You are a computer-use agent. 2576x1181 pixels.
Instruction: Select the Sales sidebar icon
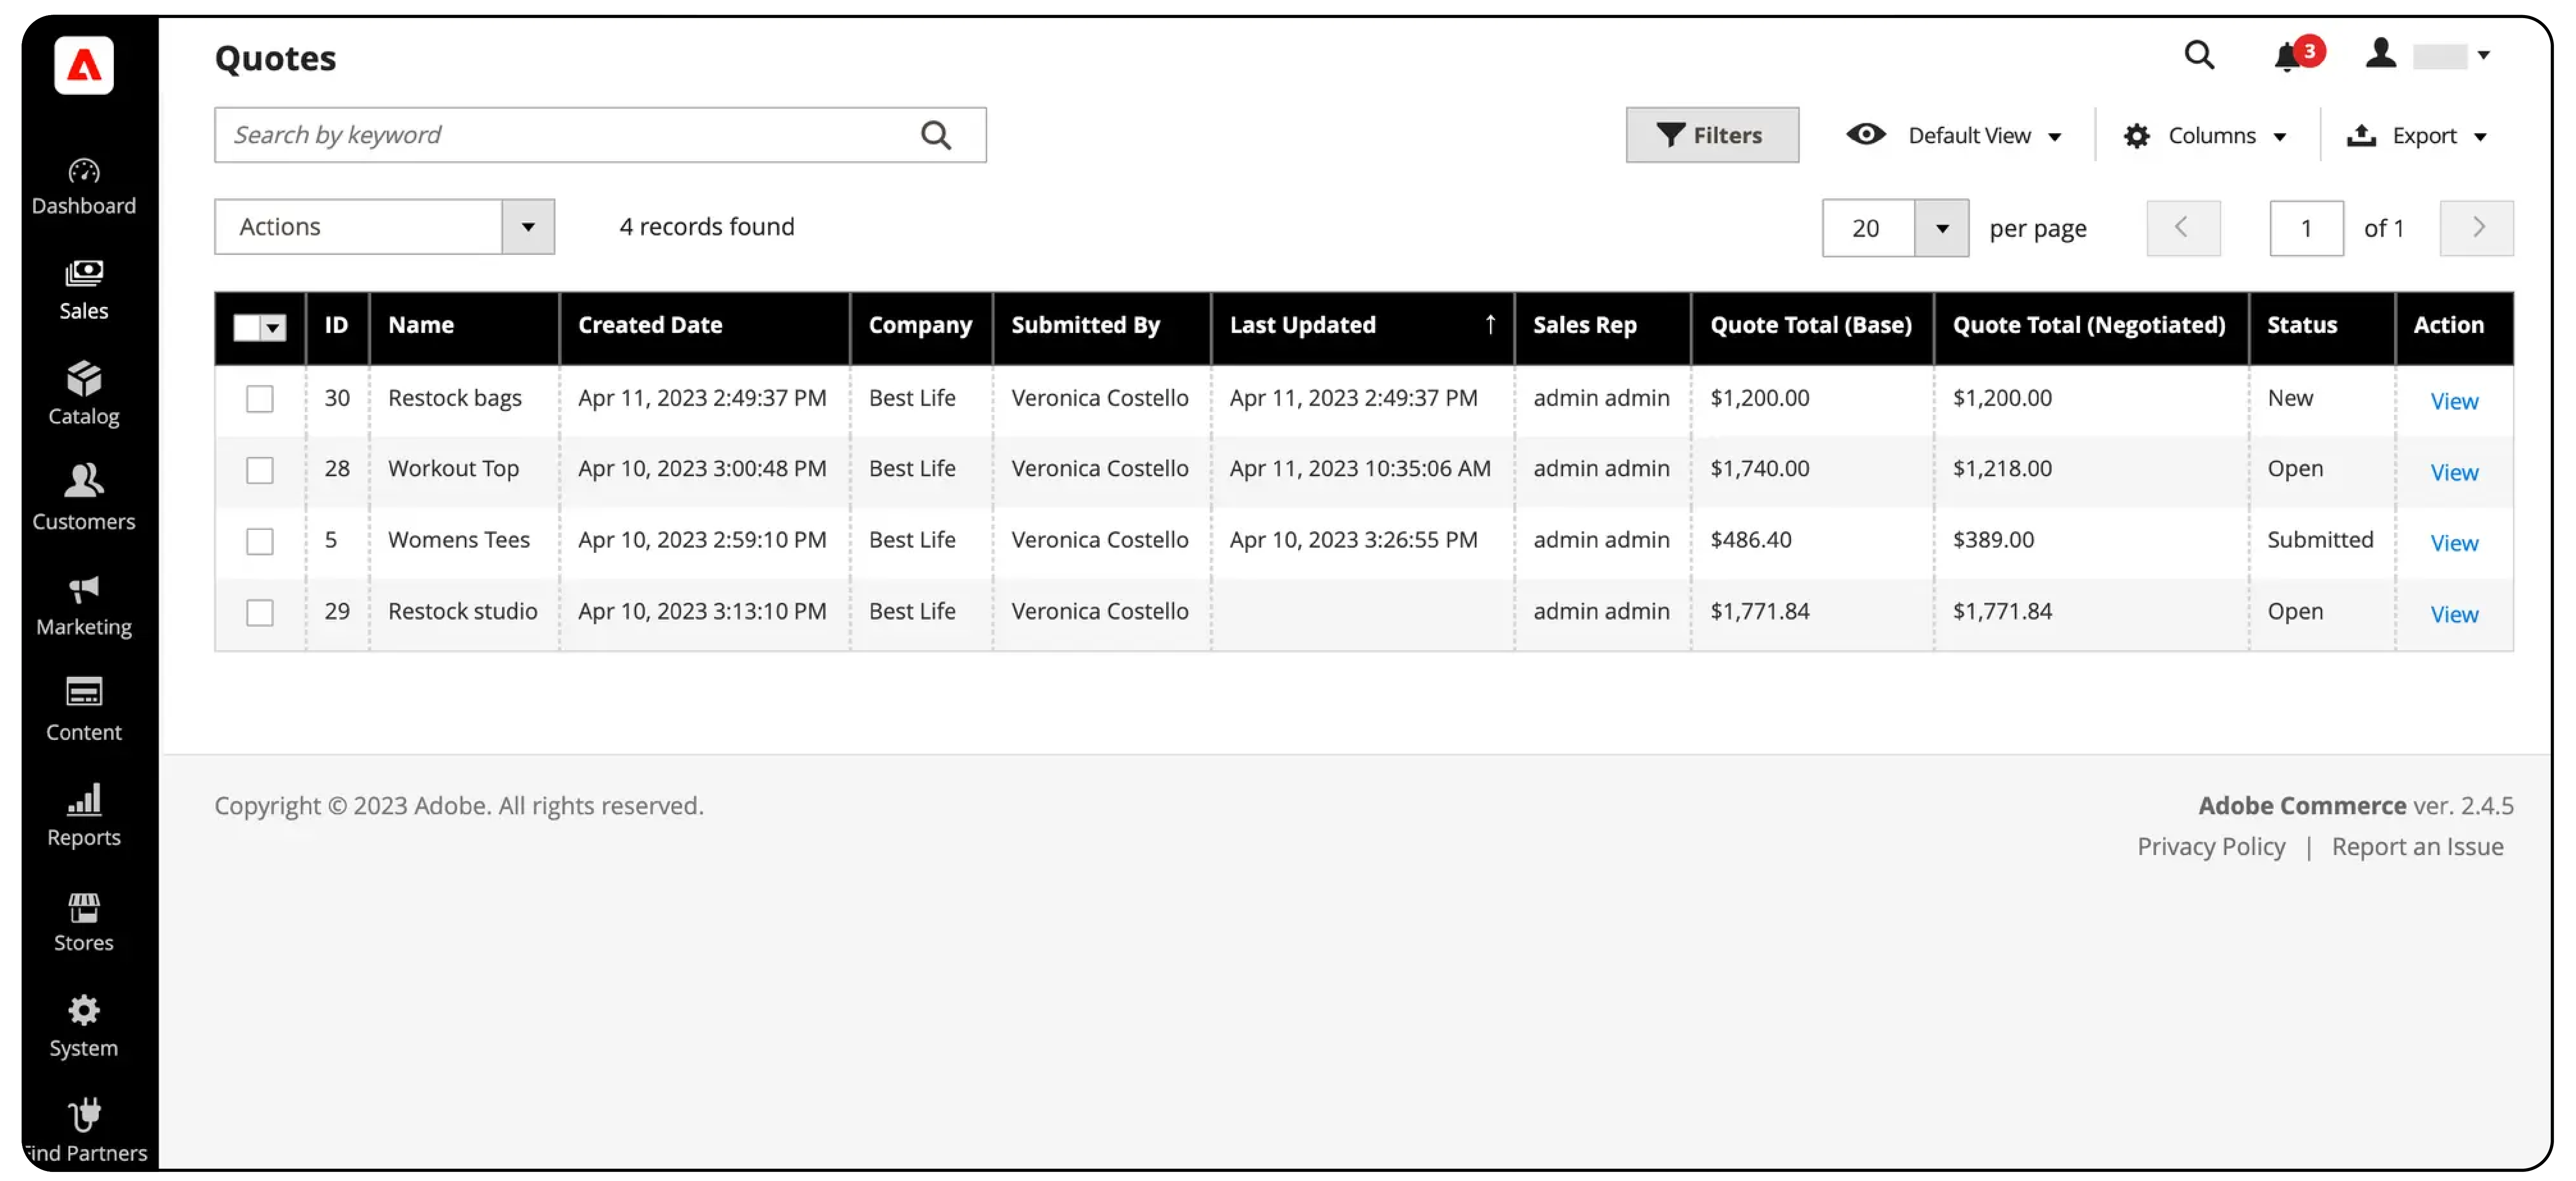84,289
